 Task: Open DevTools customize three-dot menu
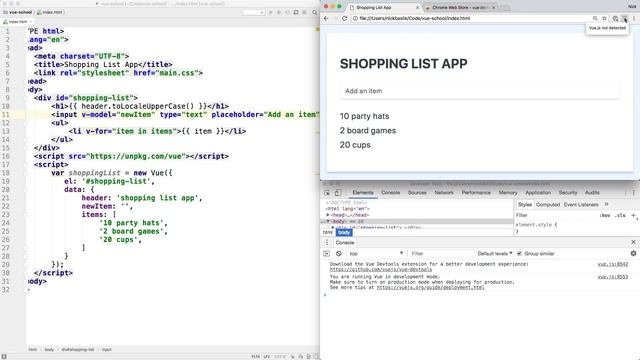point(633,193)
